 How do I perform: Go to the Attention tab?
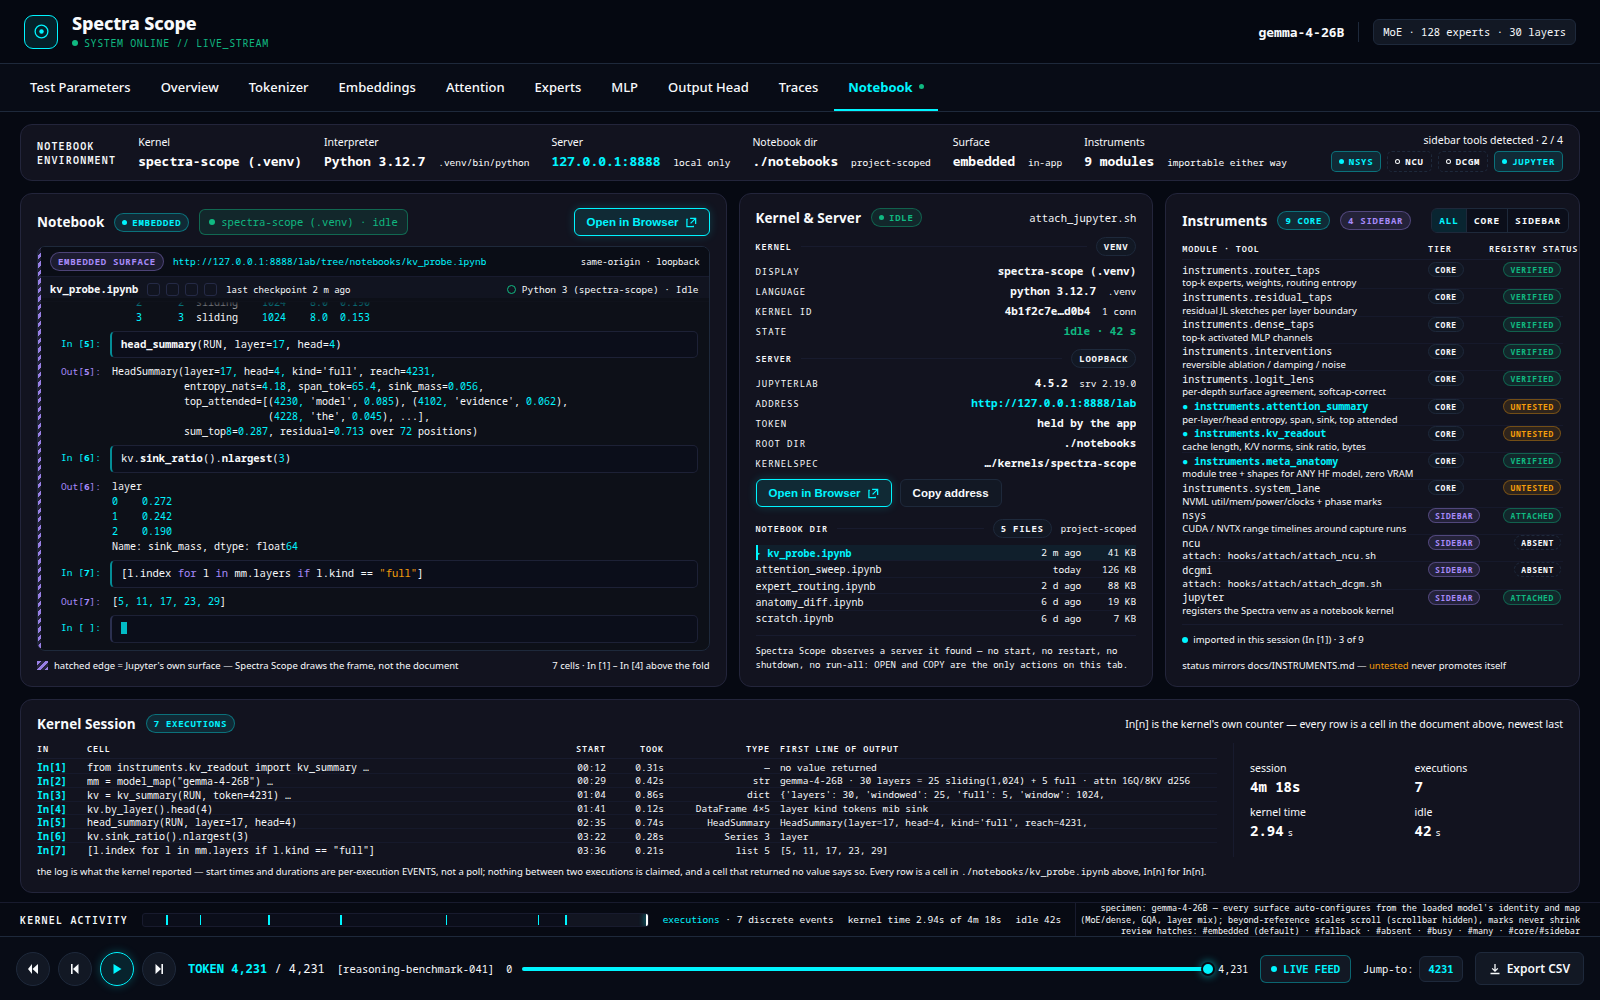click(x=475, y=88)
